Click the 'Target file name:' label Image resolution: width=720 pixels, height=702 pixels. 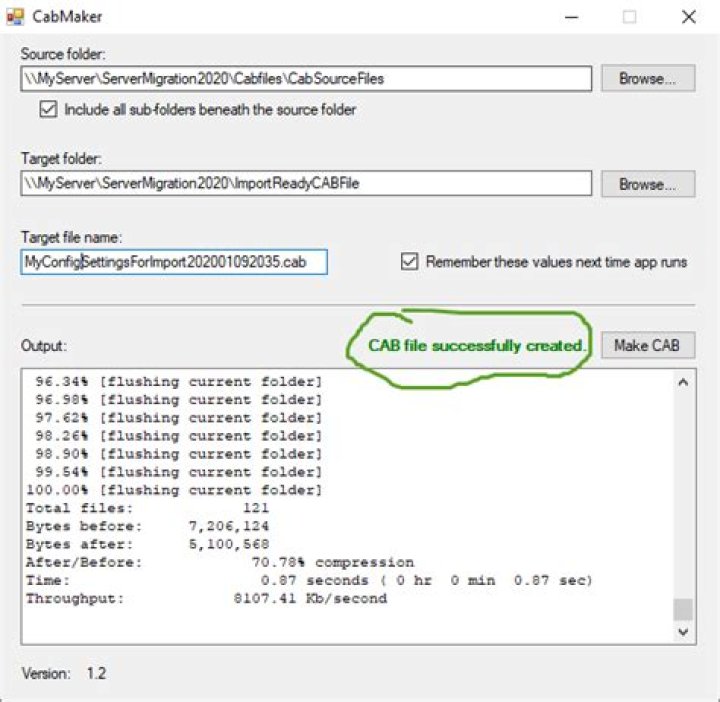pos(72,237)
